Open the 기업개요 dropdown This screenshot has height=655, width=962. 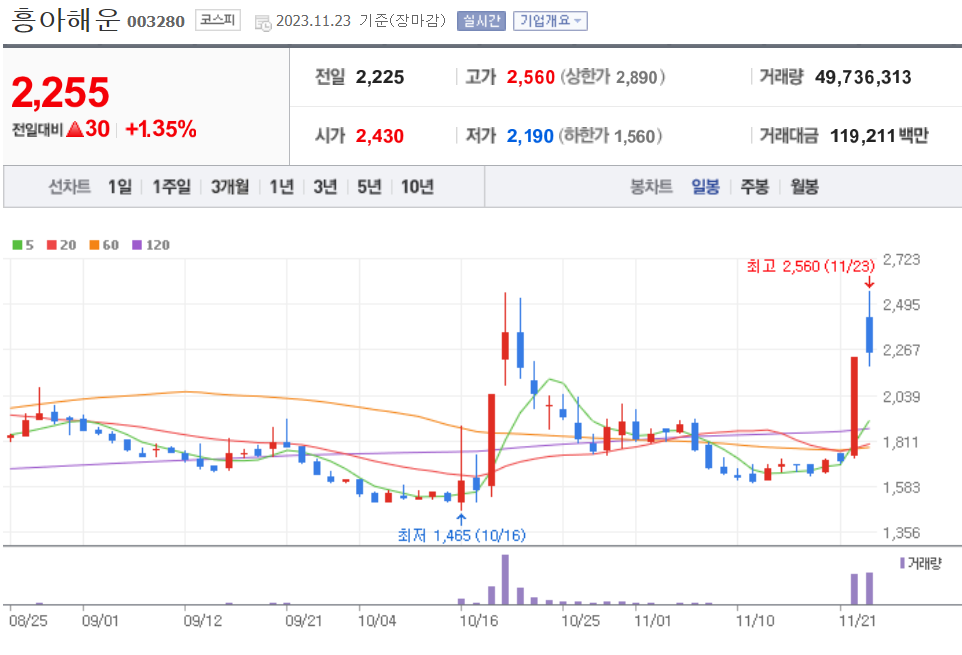[x=550, y=21]
